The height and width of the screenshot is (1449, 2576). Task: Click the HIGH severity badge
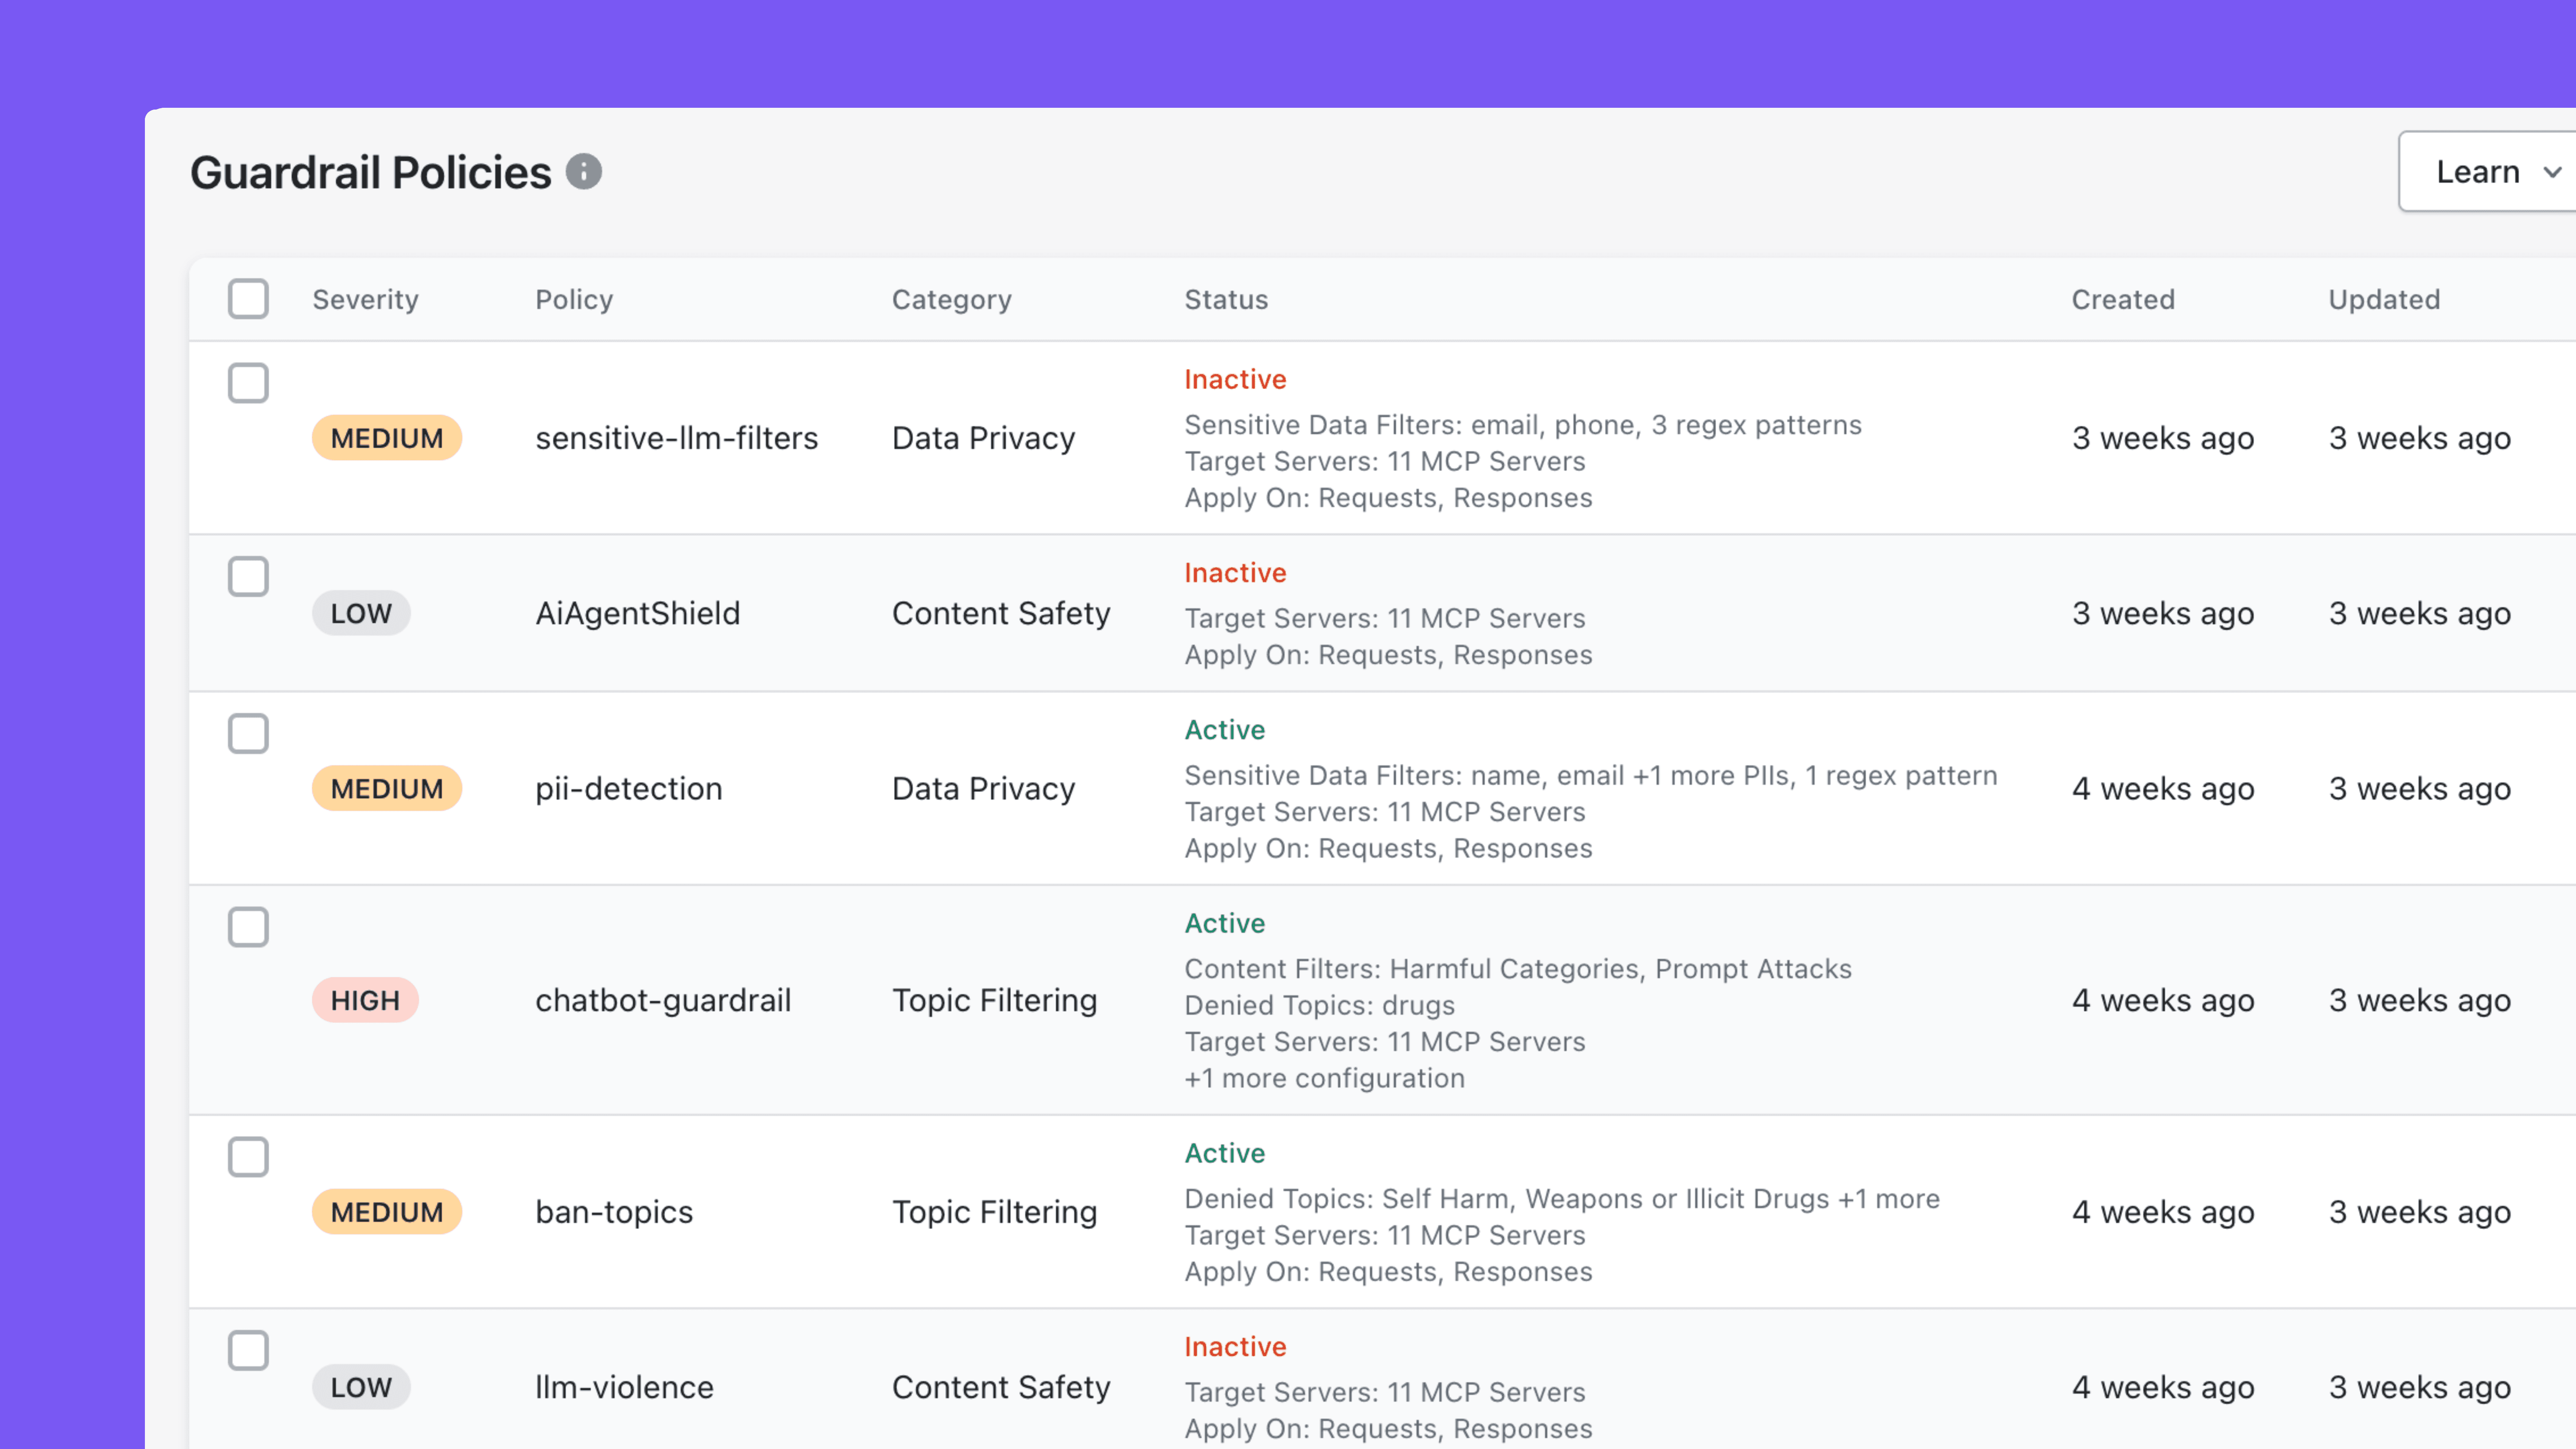tap(365, 1000)
